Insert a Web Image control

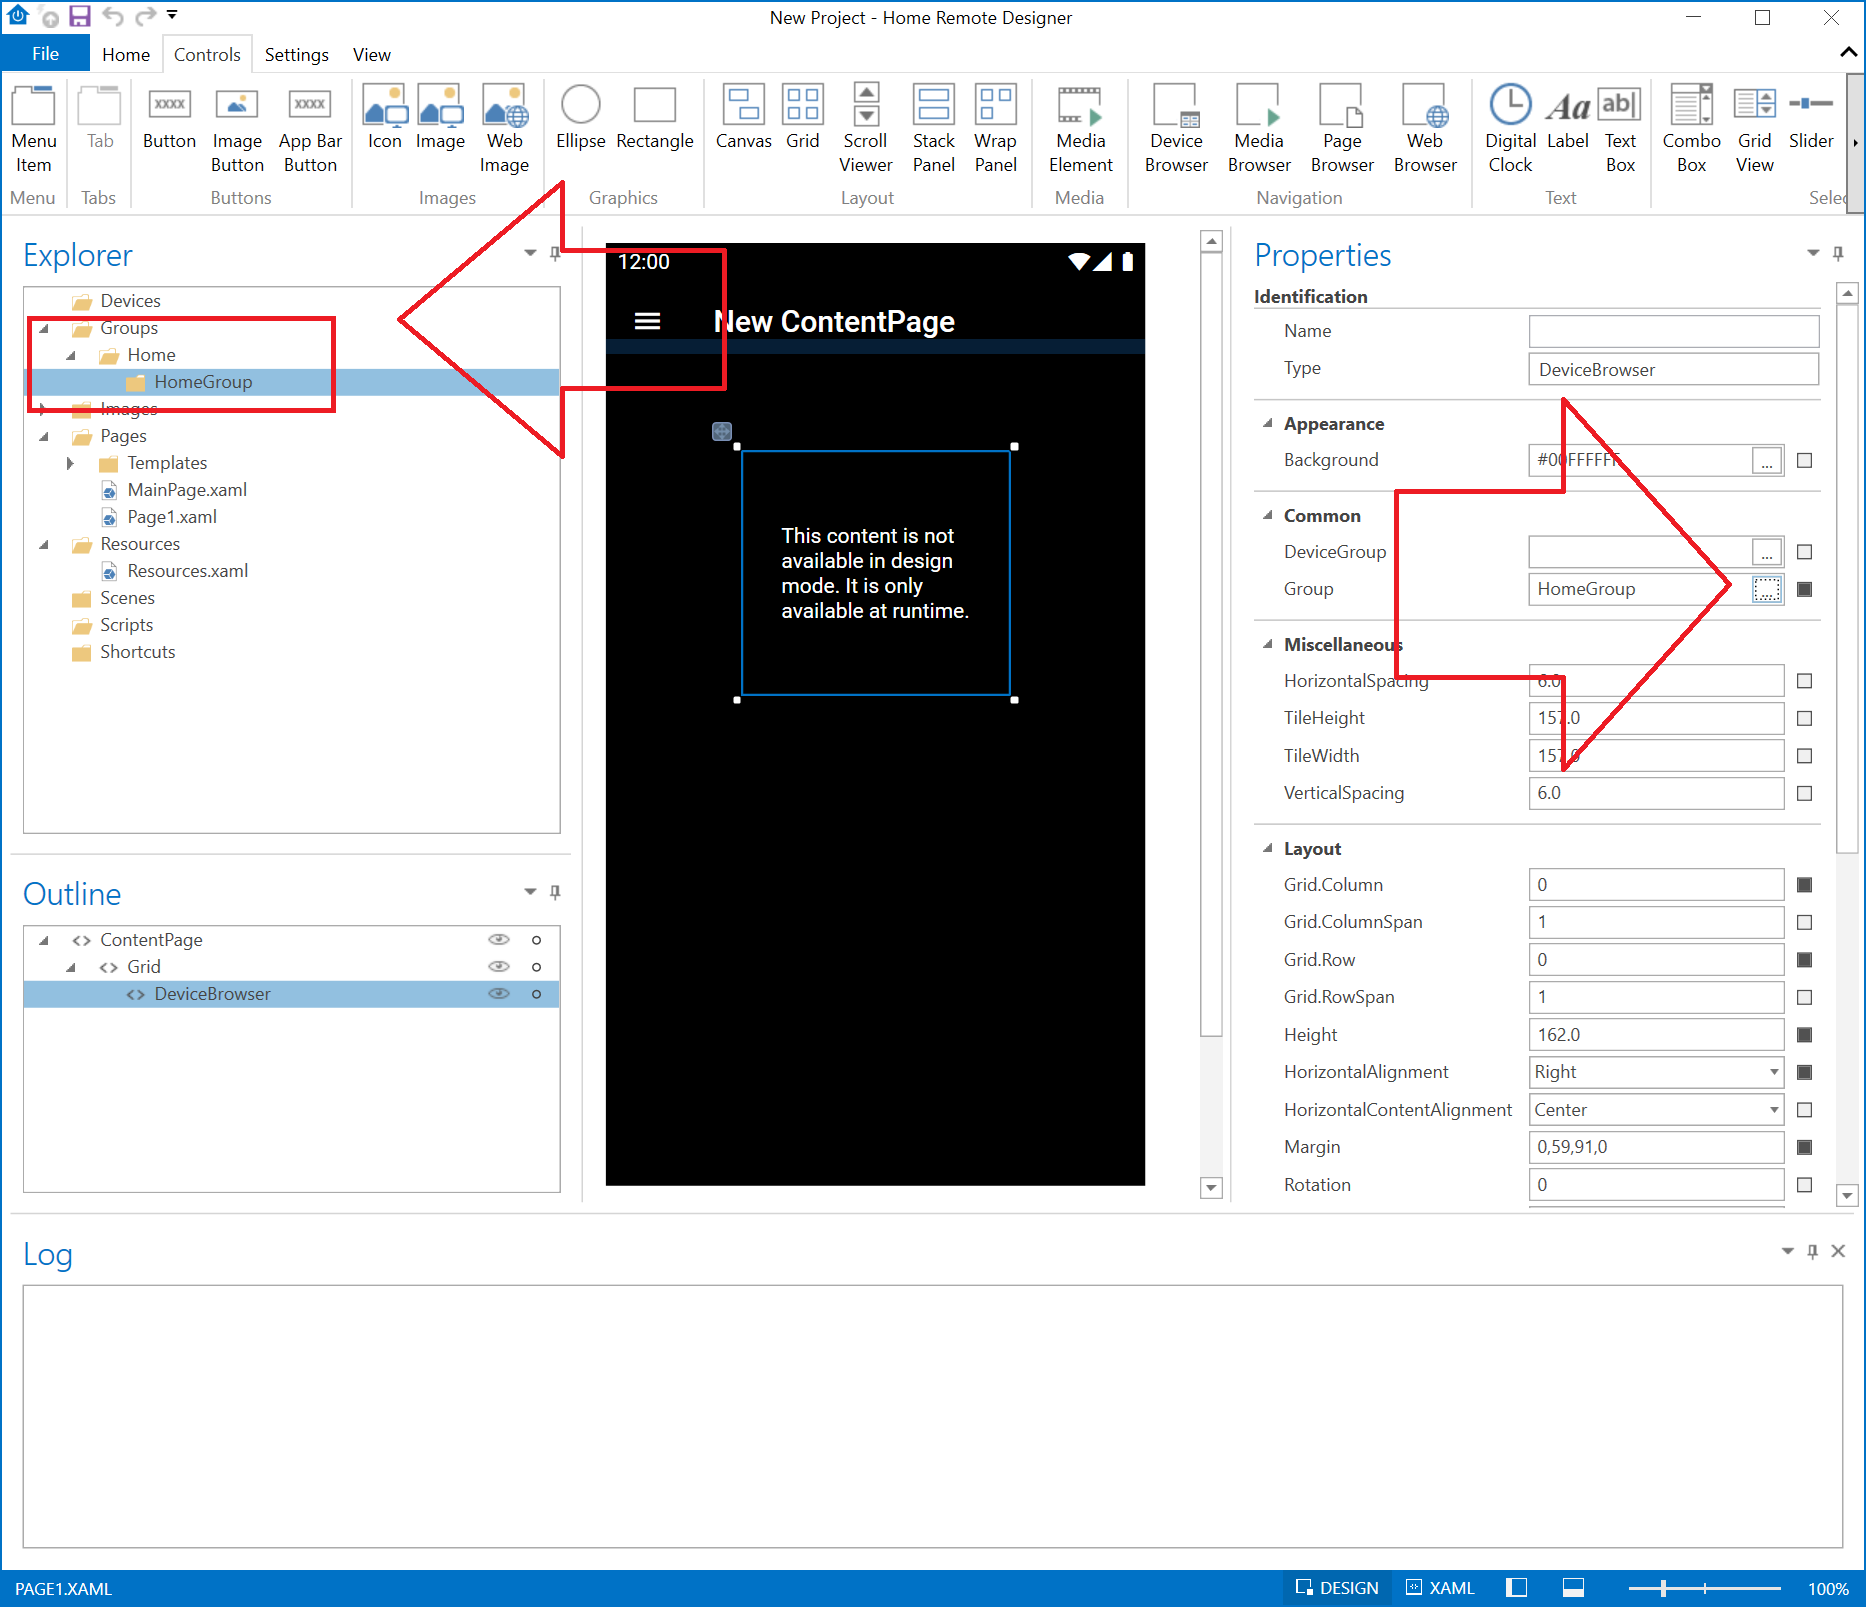[x=504, y=130]
